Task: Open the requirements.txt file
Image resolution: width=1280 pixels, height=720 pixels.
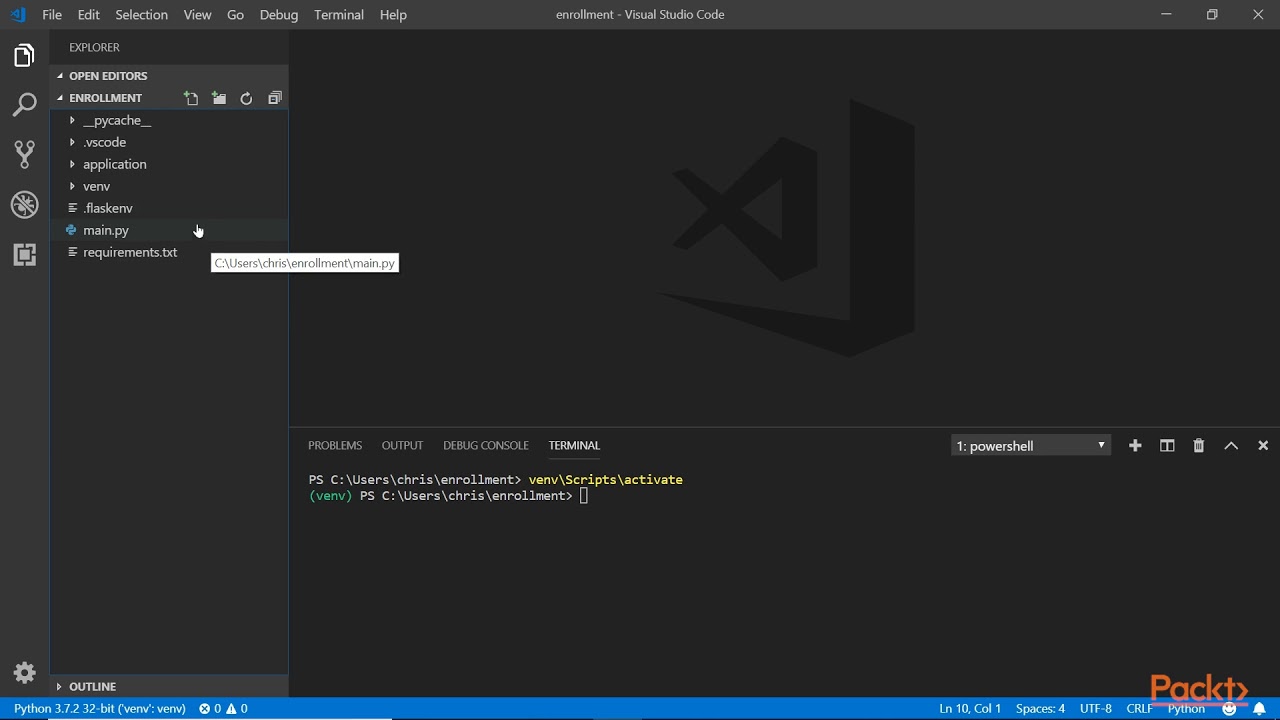Action: pos(130,252)
